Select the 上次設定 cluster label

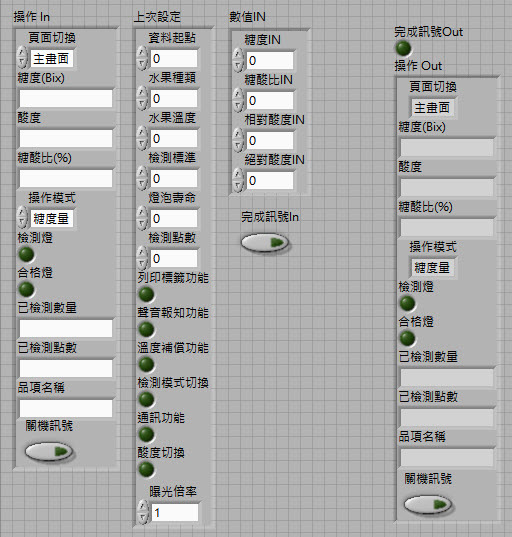157,16
